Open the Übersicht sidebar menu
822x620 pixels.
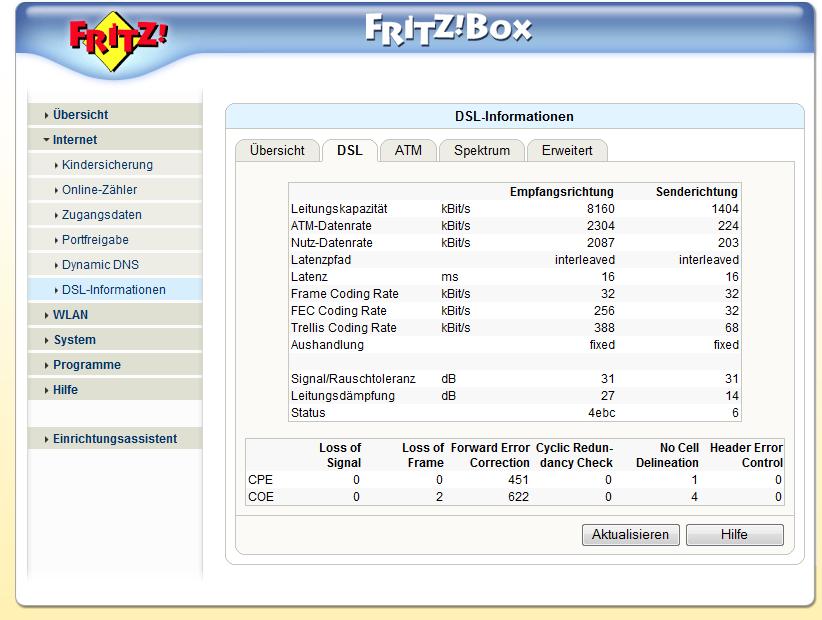click(115, 114)
